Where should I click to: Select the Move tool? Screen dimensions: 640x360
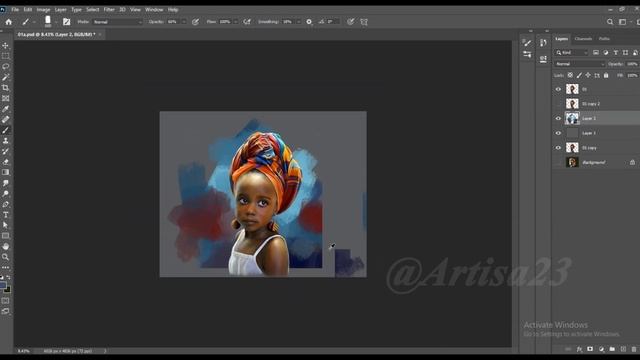point(5,45)
